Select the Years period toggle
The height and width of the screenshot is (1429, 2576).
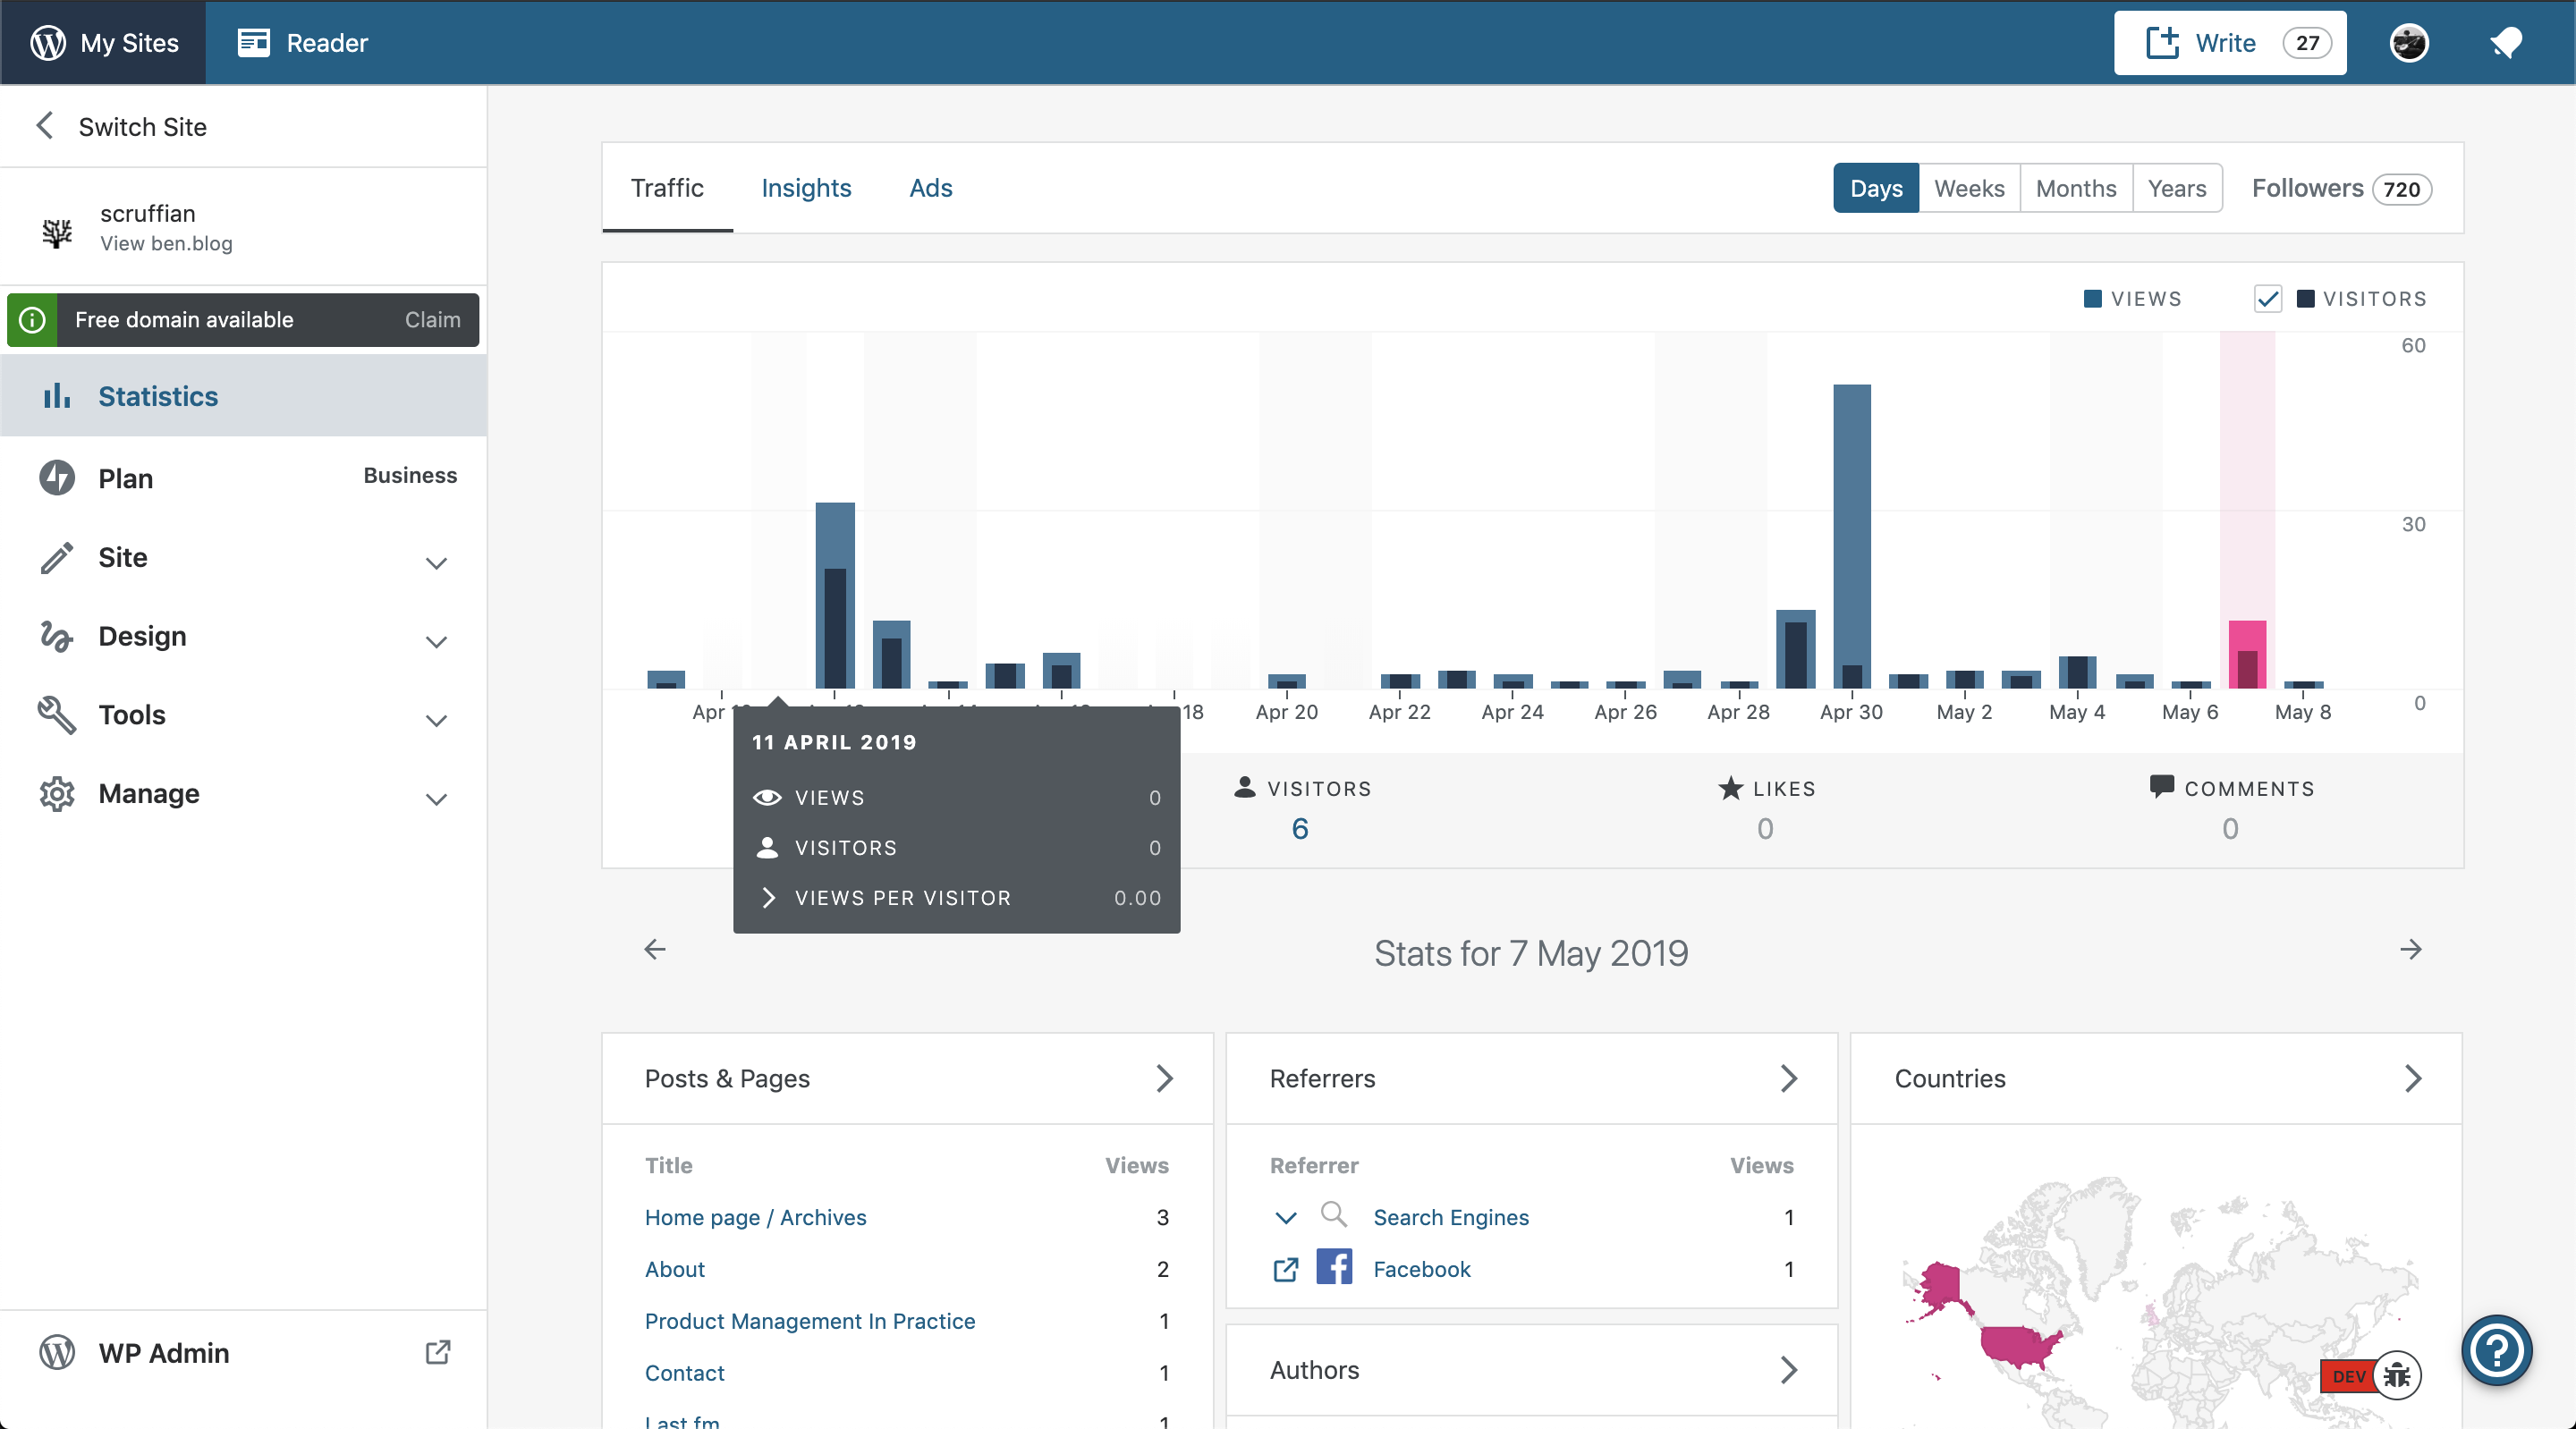click(2177, 188)
